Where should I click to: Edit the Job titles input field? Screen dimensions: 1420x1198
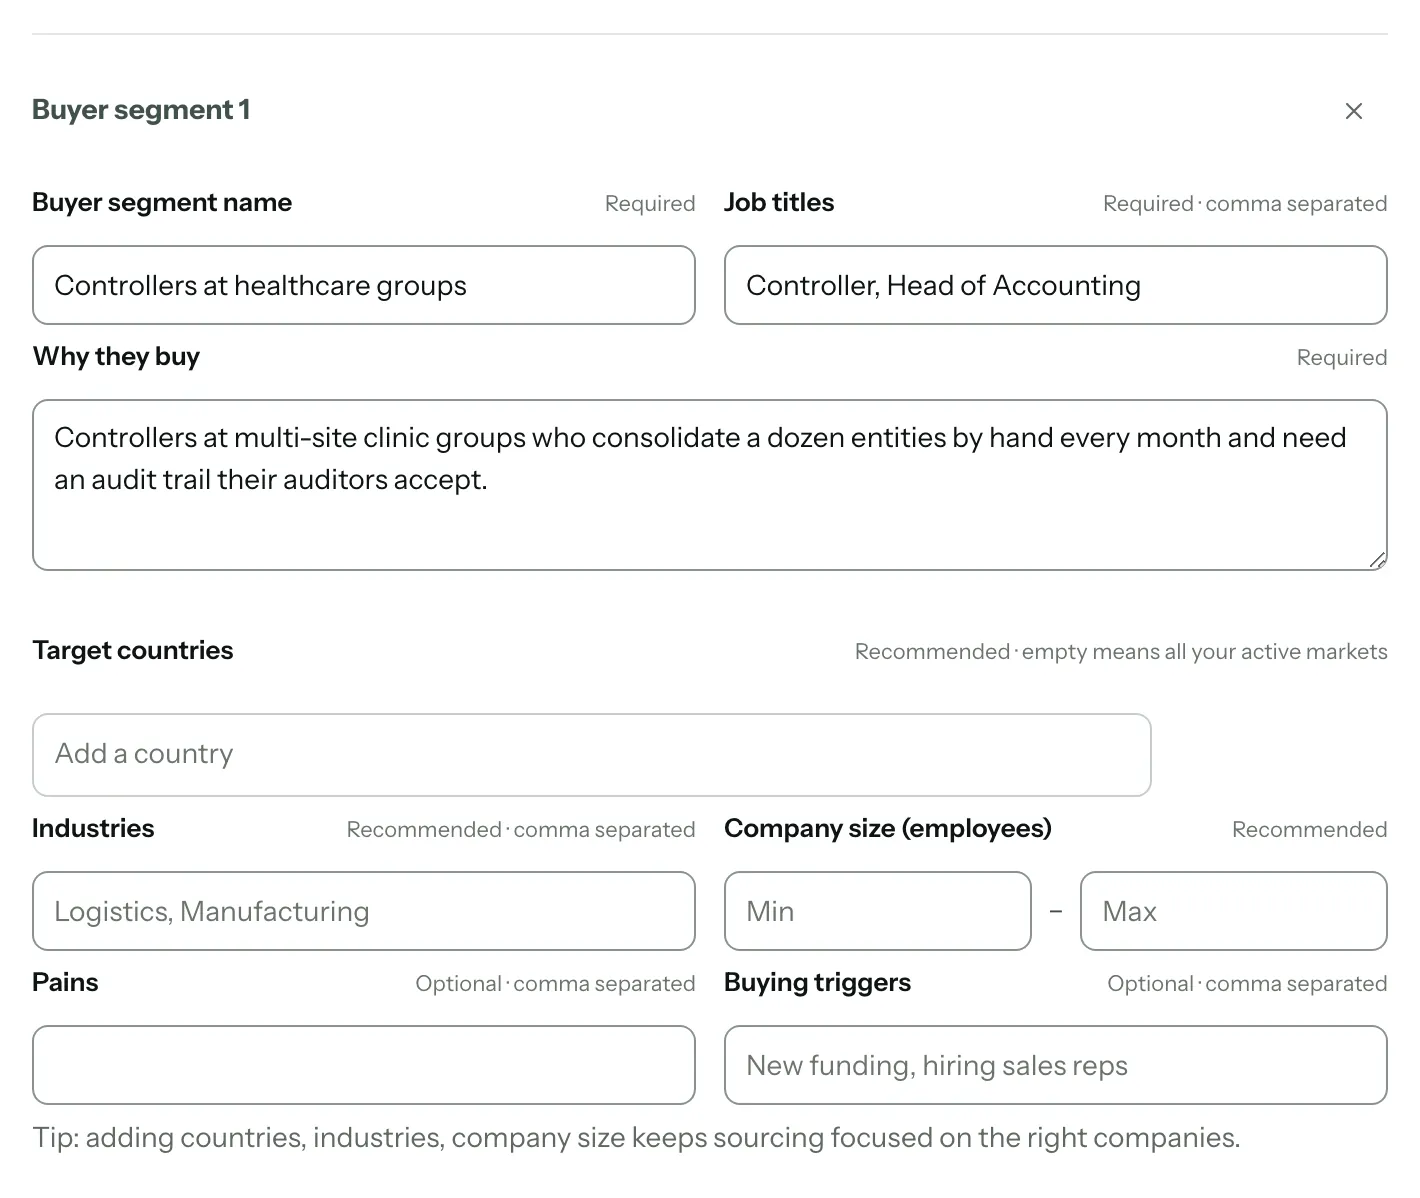(1056, 285)
